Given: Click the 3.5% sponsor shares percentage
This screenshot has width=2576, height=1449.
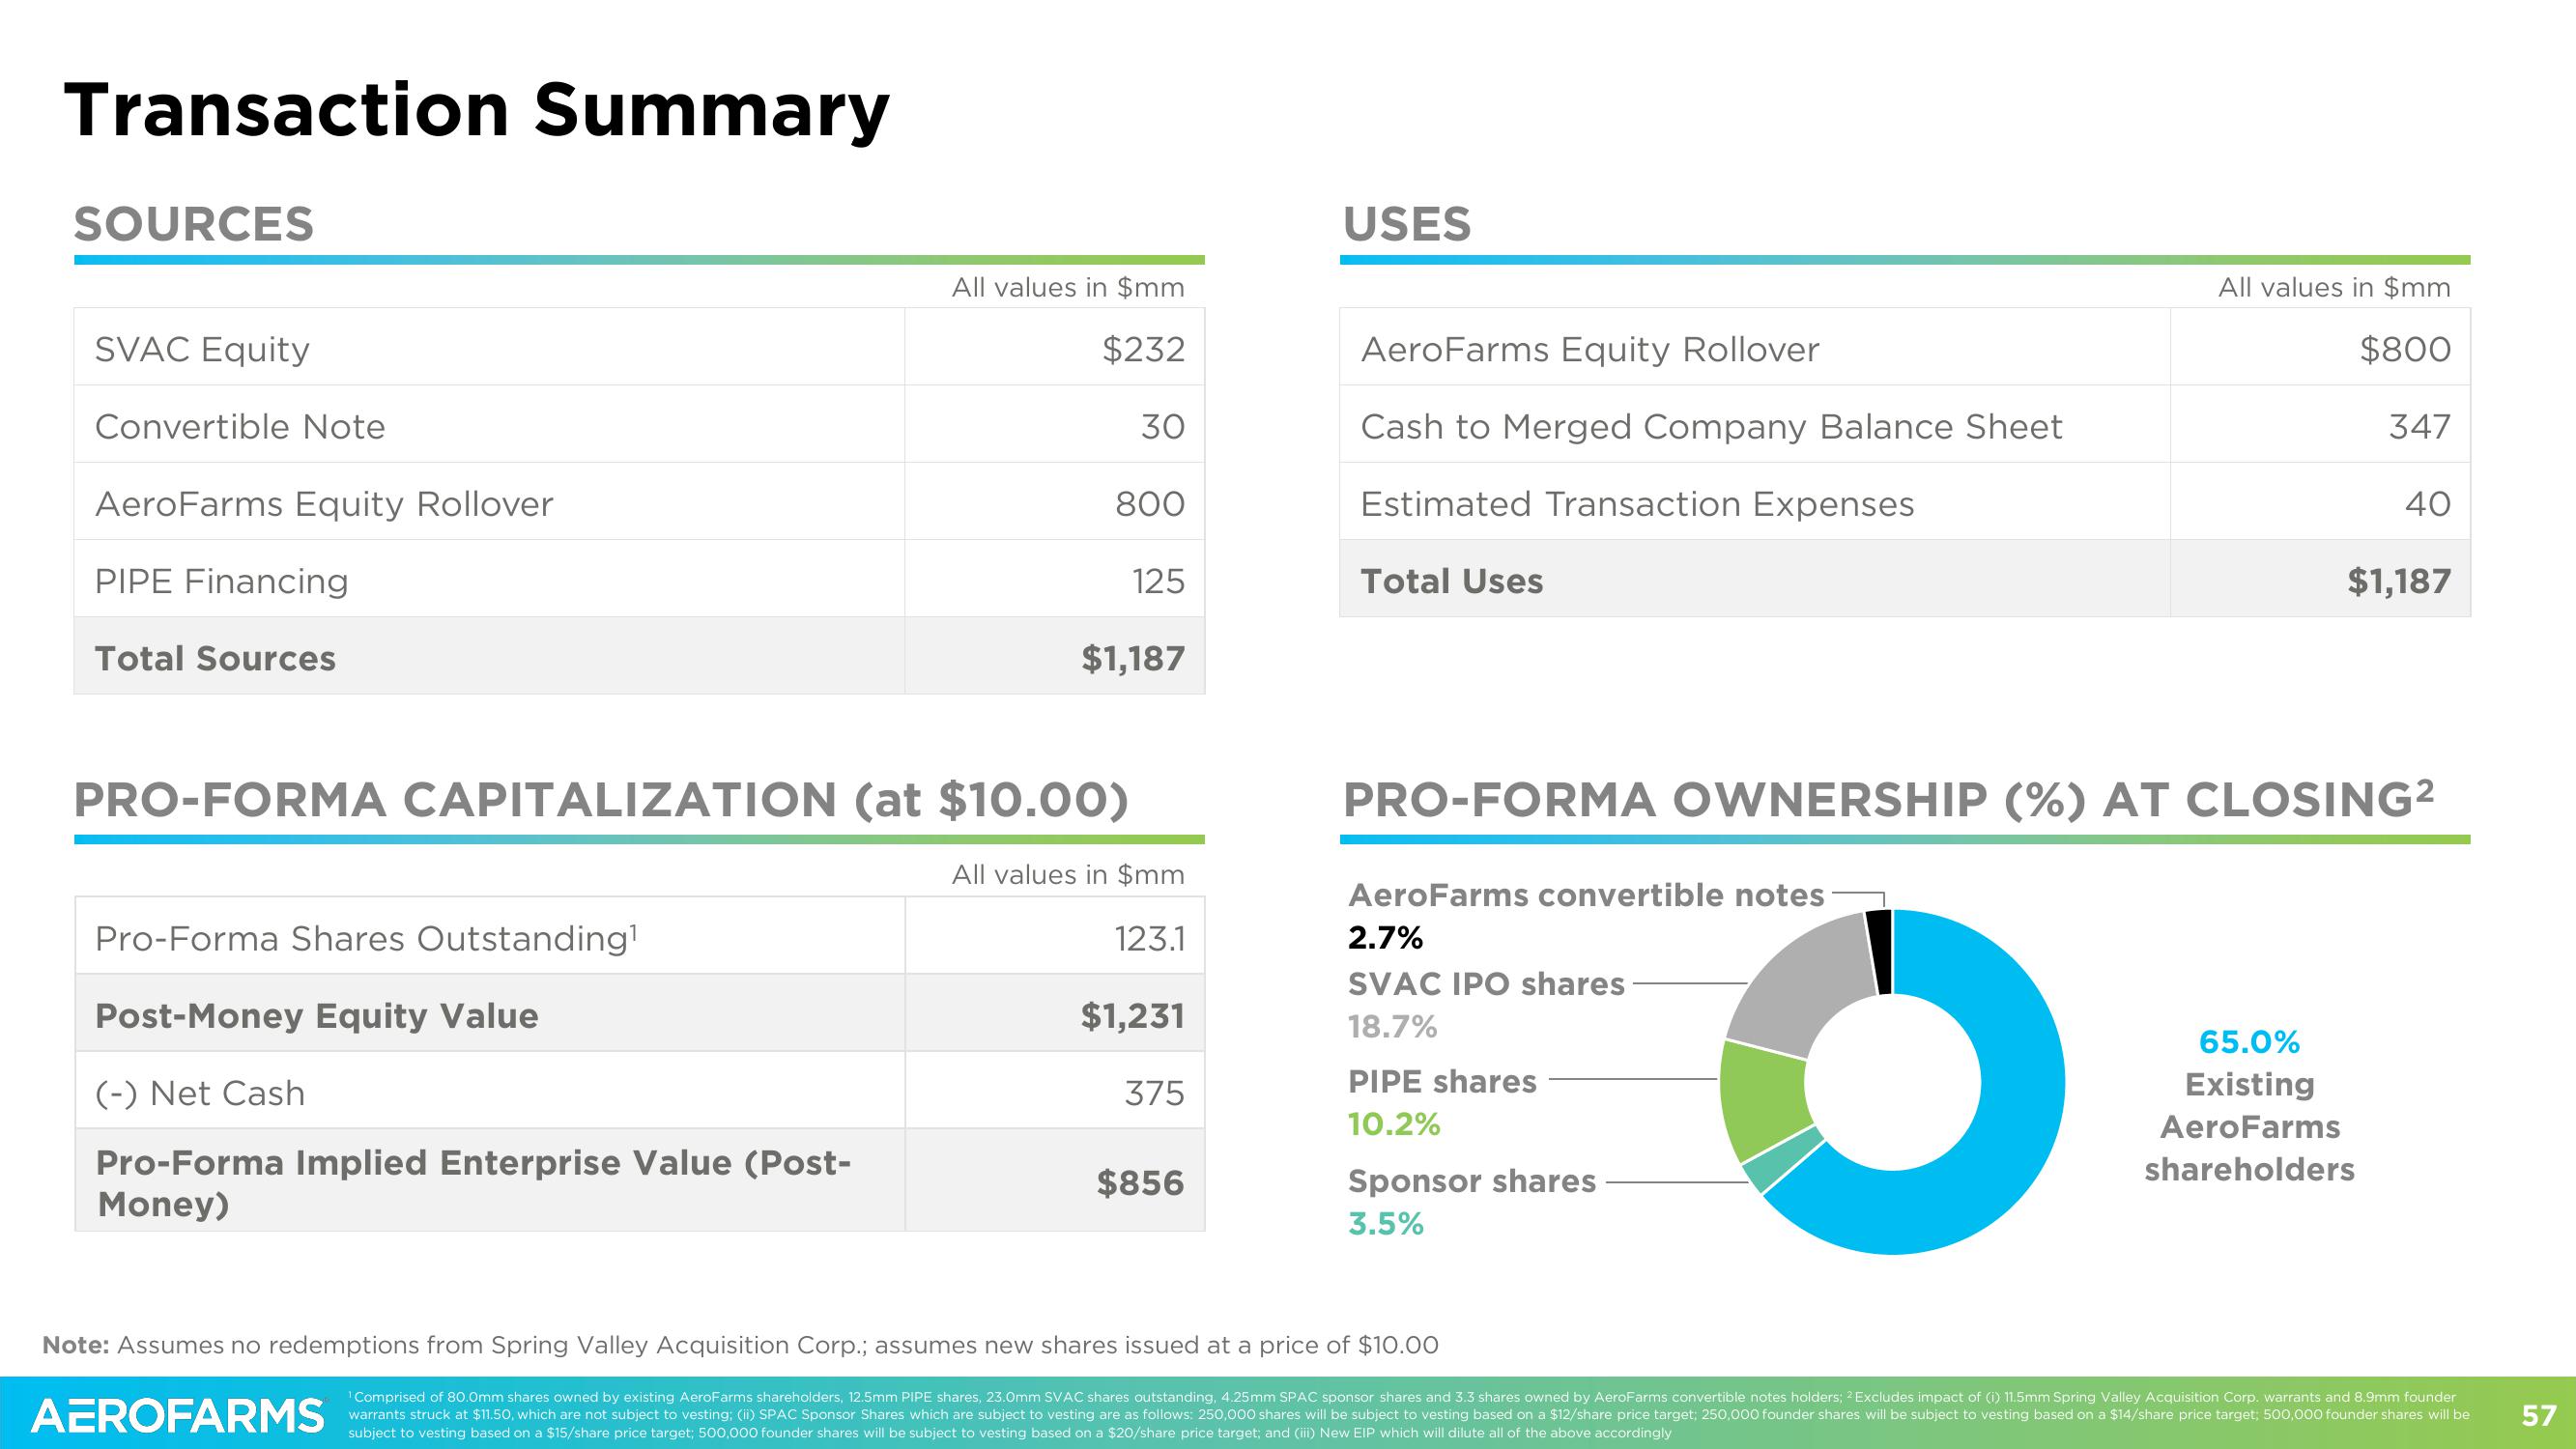Looking at the screenshot, I should [x=1386, y=1224].
